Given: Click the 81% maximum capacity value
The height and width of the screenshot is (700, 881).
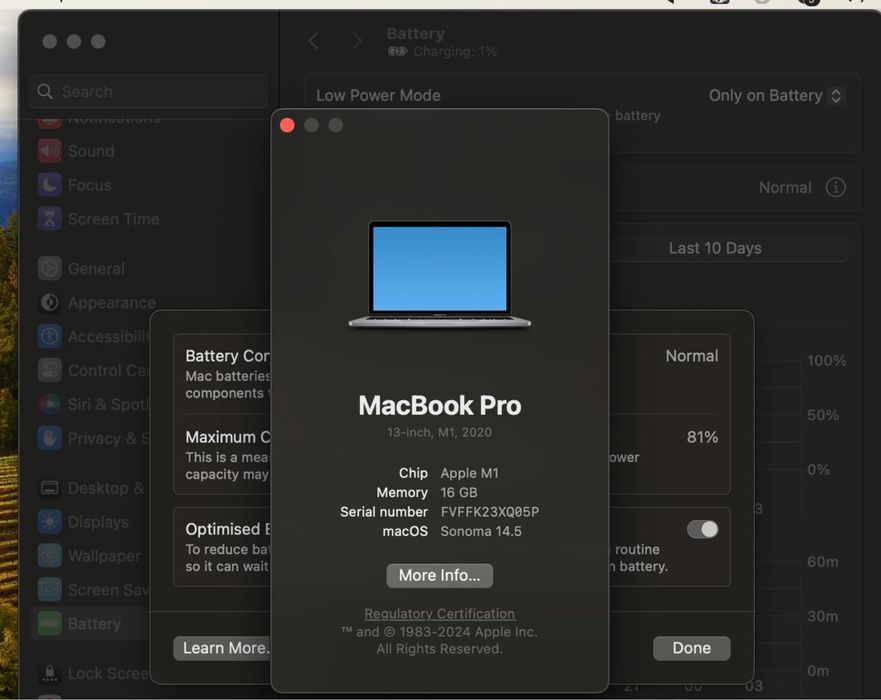Looking at the screenshot, I should click(702, 437).
